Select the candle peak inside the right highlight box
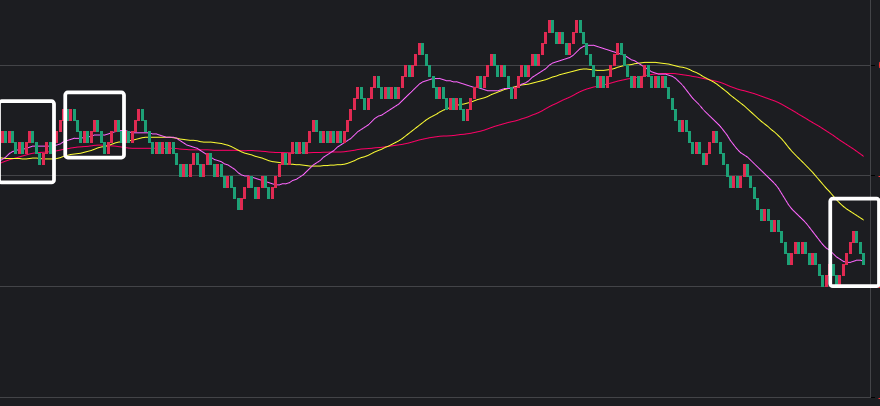Image resolution: width=880 pixels, height=406 pixels. click(x=854, y=236)
